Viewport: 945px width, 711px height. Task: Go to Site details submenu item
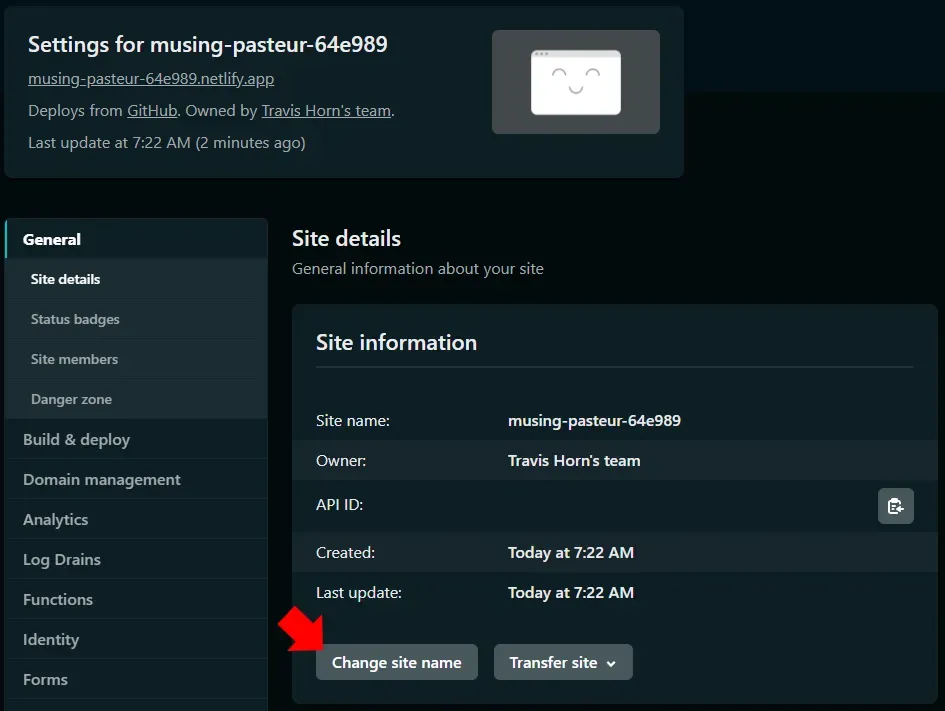click(65, 279)
